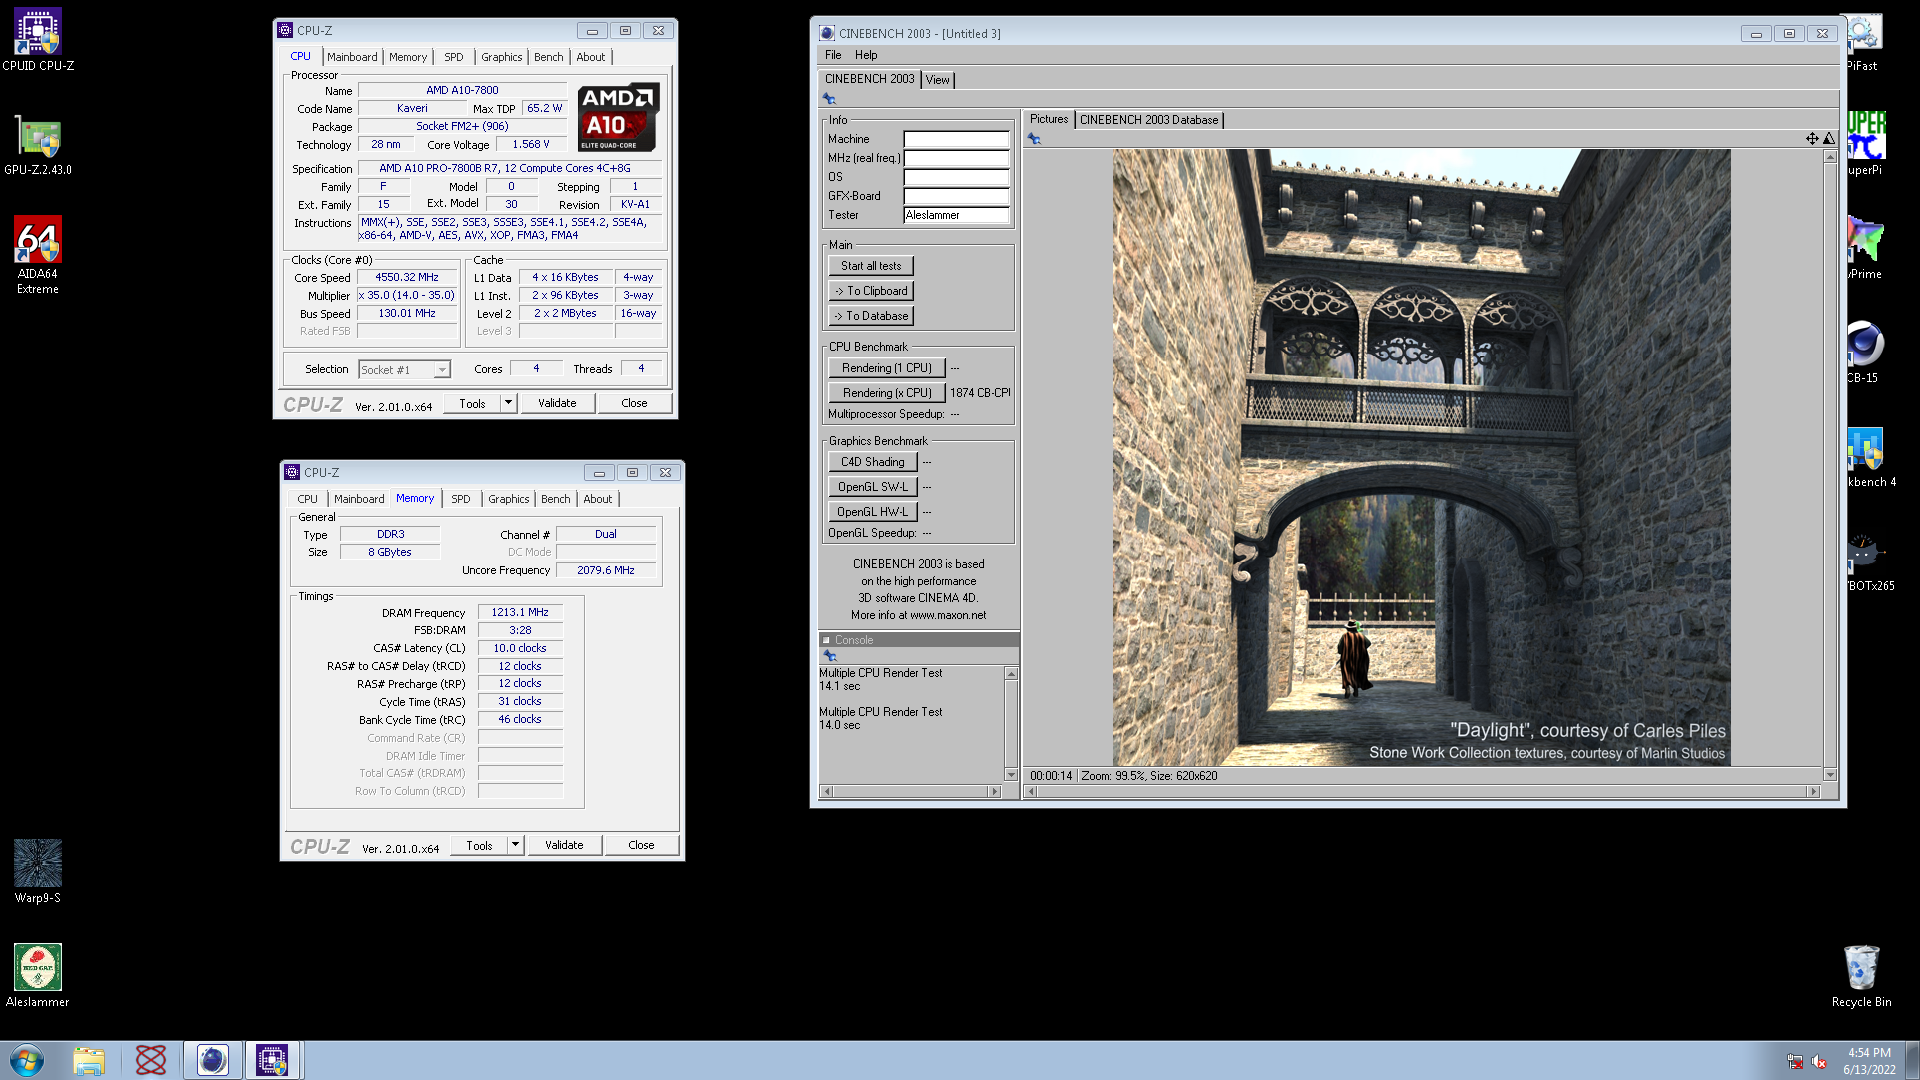Viewport: 1920px width, 1080px height.
Task: Switch to the CINEBENCH 2003 Database tab
Action: click(1149, 120)
